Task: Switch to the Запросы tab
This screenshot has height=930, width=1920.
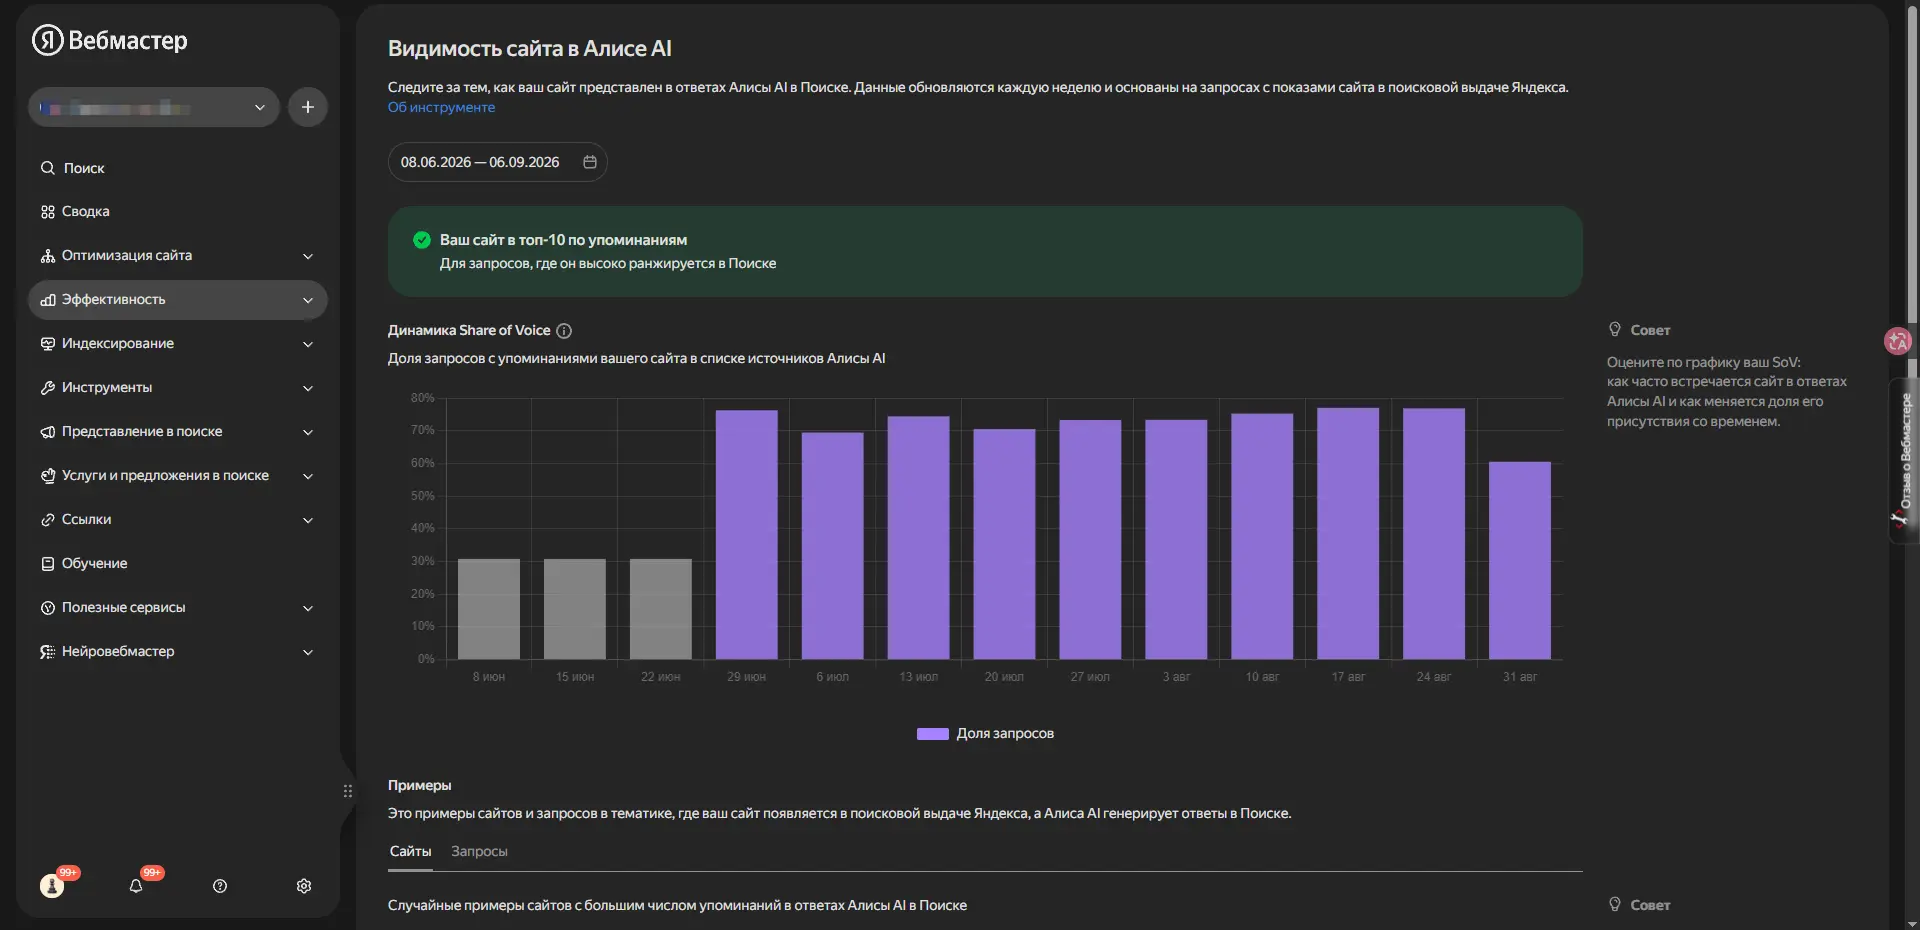Action: pos(479,852)
